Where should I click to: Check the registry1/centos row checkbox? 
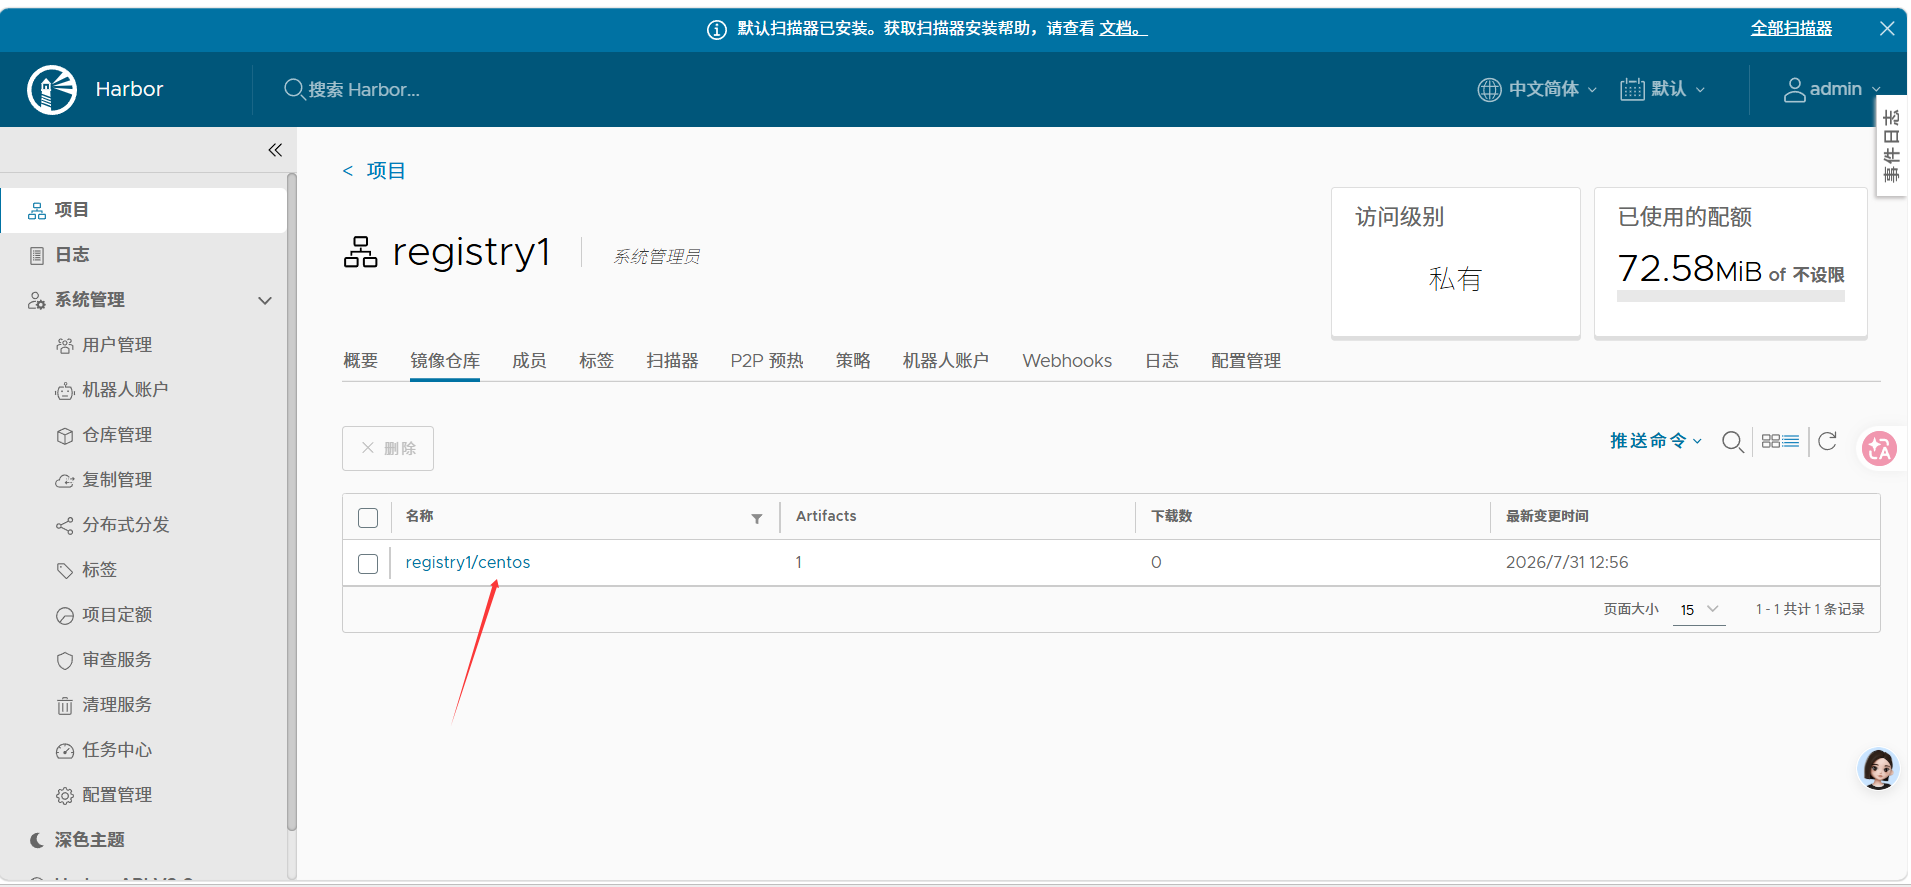tap(368, 563)
